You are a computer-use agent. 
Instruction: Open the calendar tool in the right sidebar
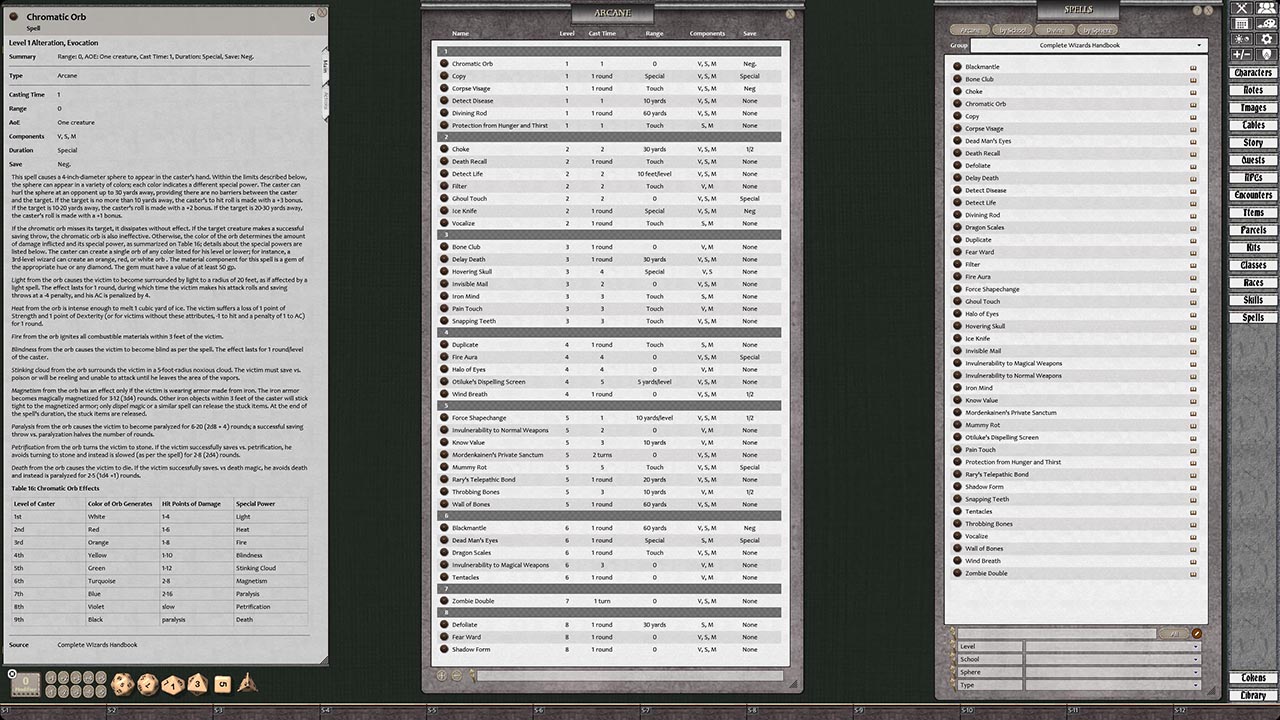tap(1242, 23)
